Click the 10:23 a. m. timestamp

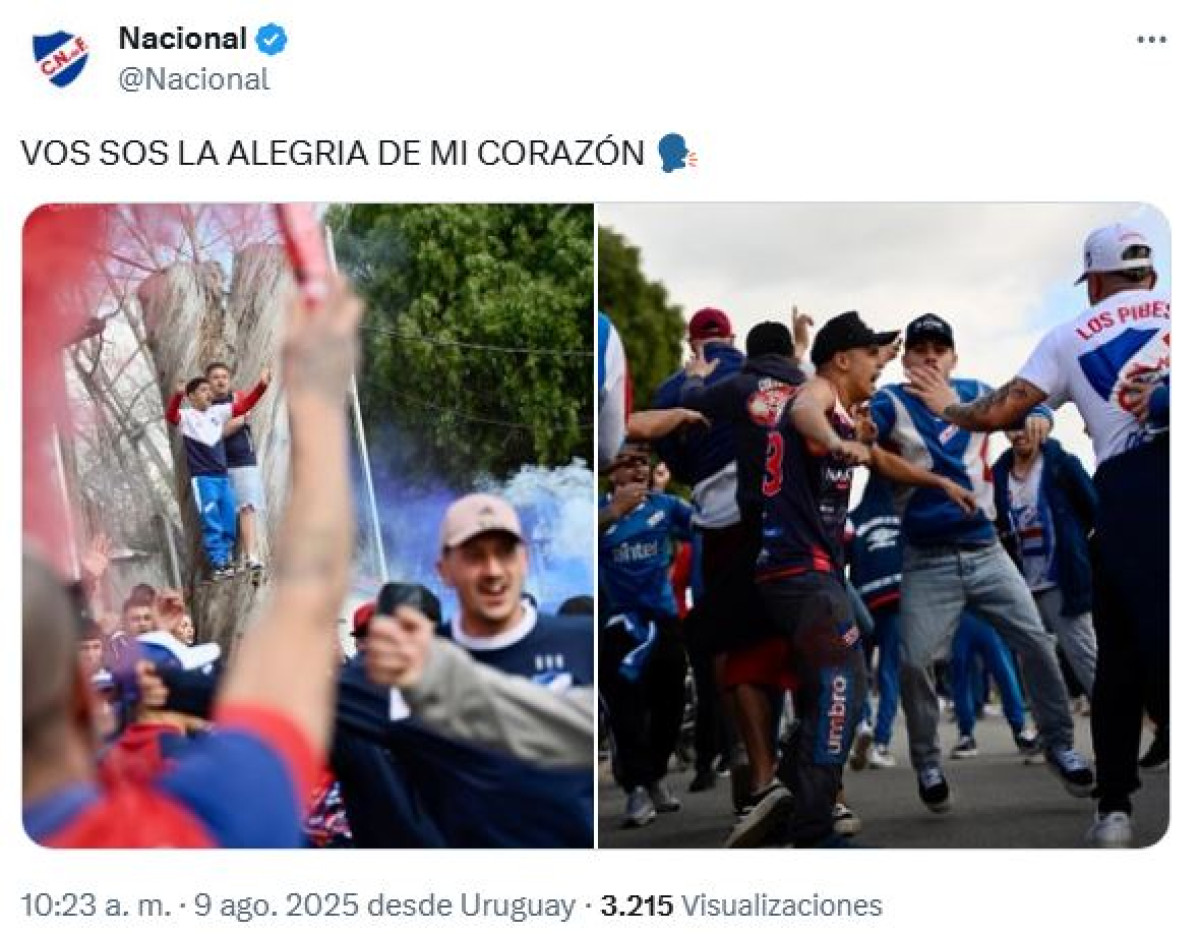point(94,906)
